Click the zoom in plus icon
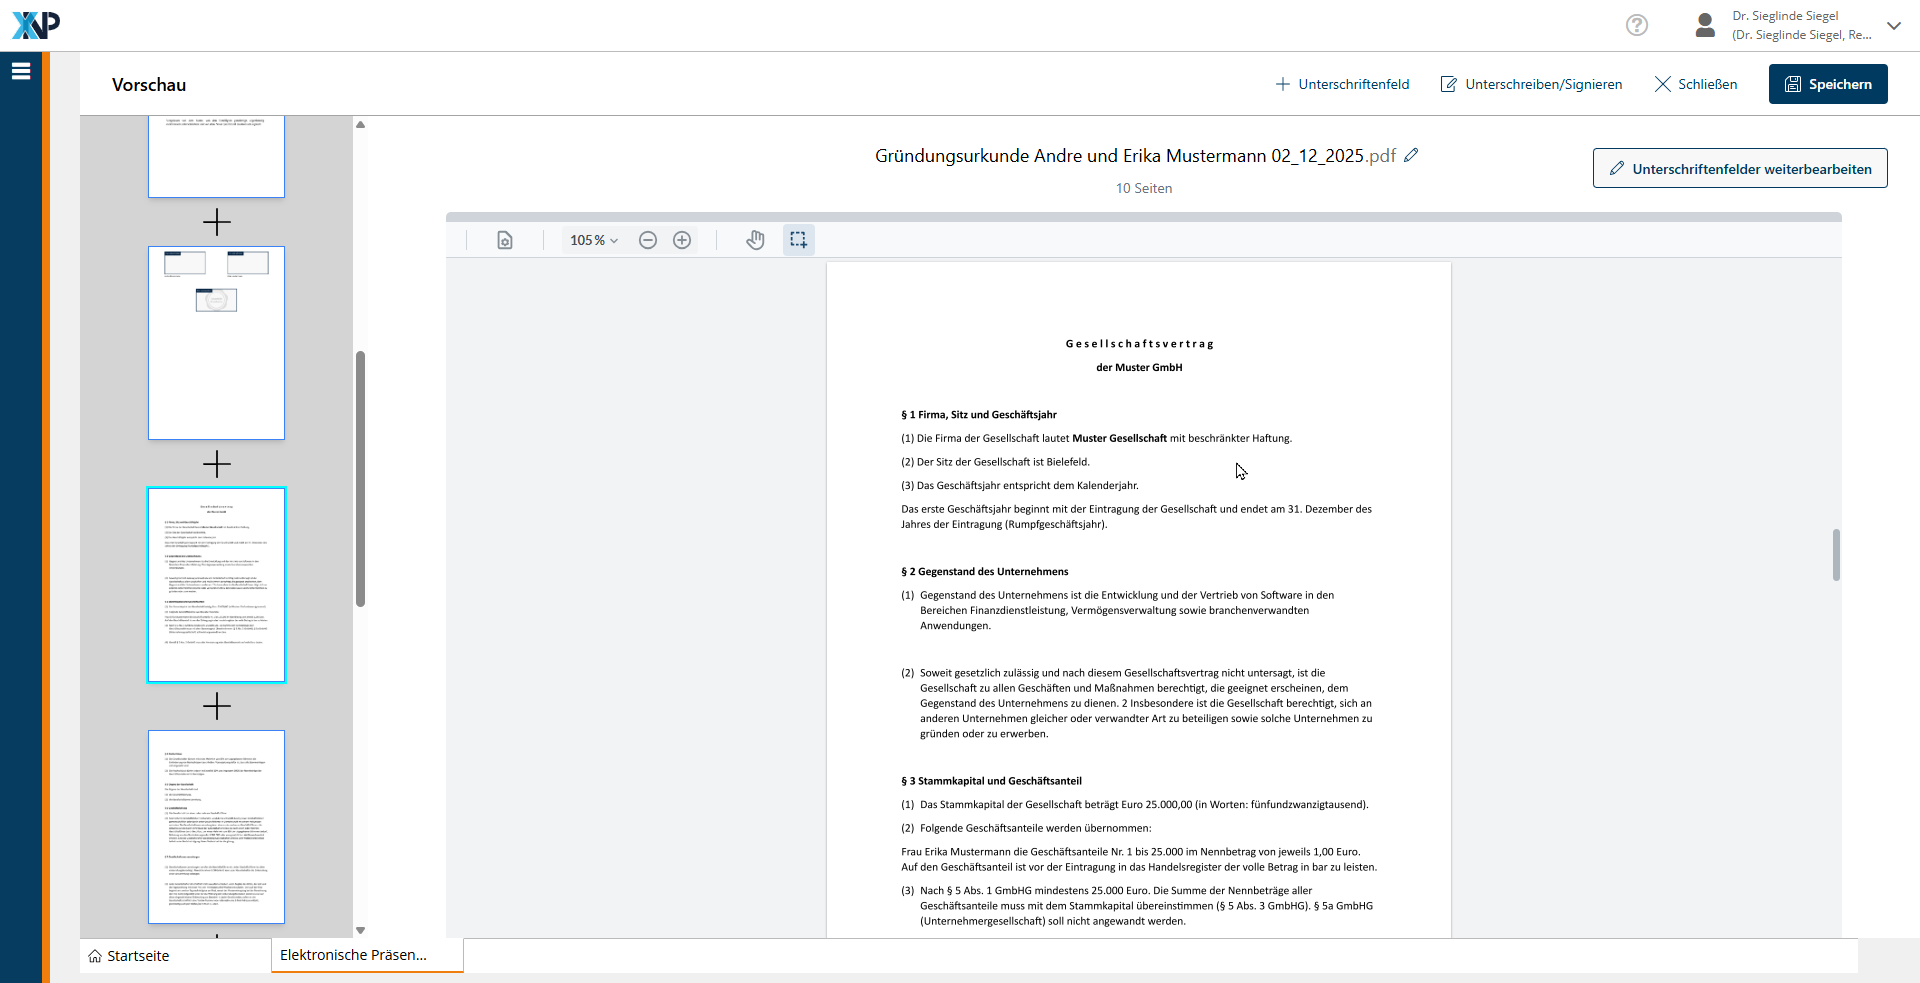1920x983 pixels. tap(682, 240)
